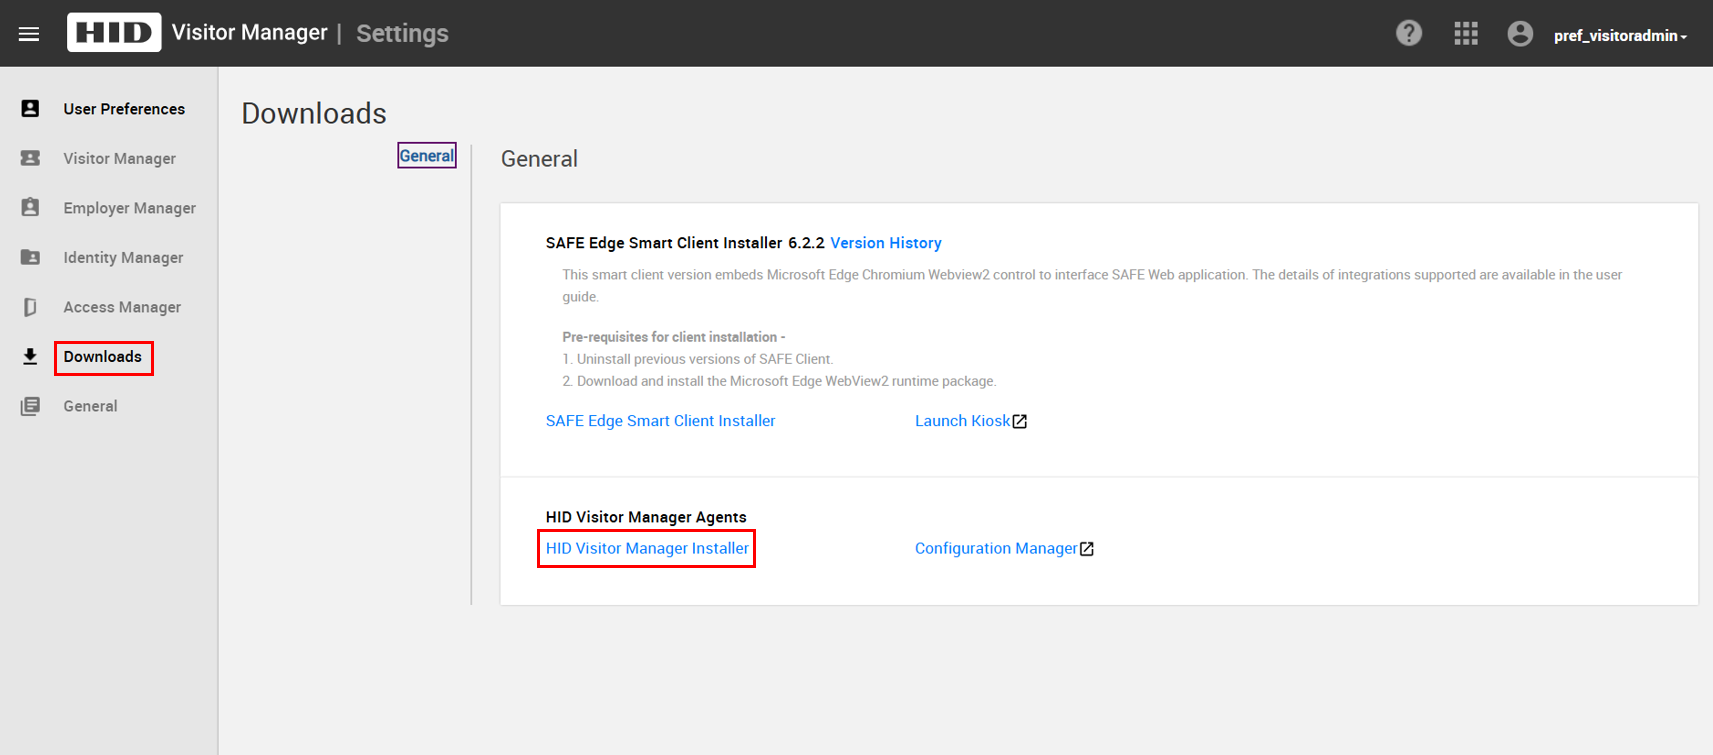Download the SAFE Edge Smart Client Installer

click(x=660, y=421)
